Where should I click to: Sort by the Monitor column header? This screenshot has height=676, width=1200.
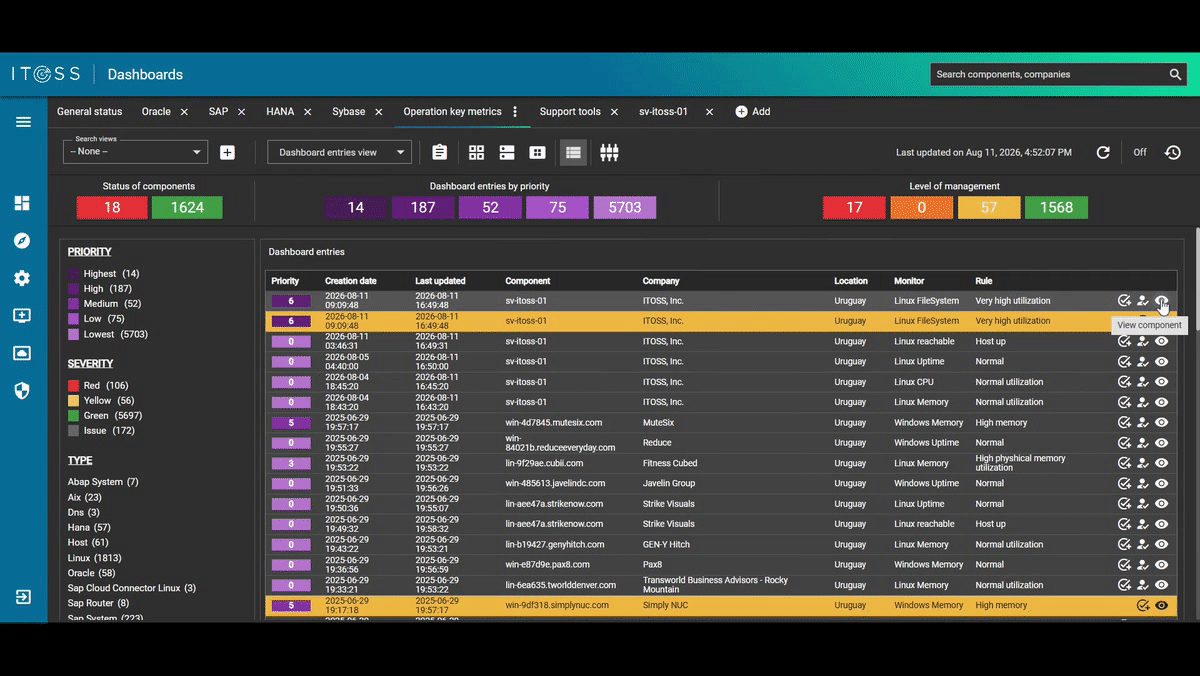(909, 281)
